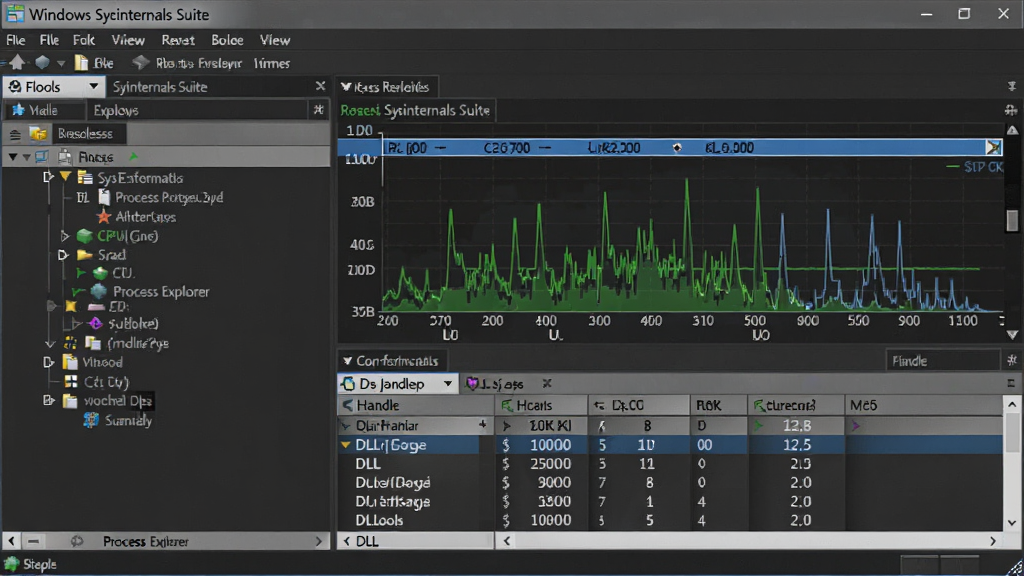Click the green Steple status bar icon
The width and height of the screenshot is (1024, 576).
11,564
